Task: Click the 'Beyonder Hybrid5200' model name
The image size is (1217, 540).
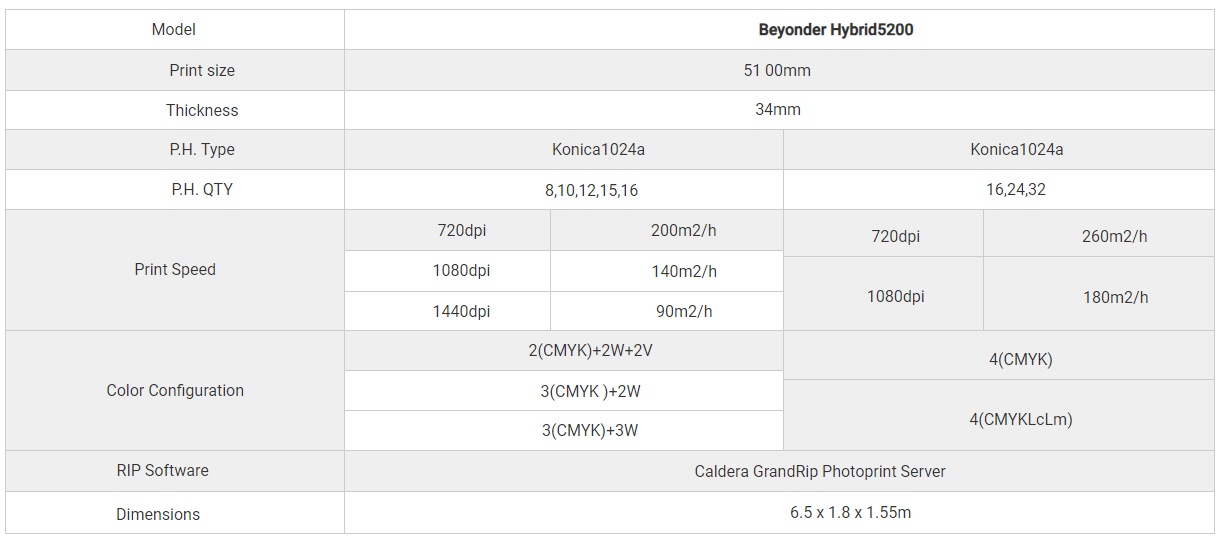Action: (835, 30)
